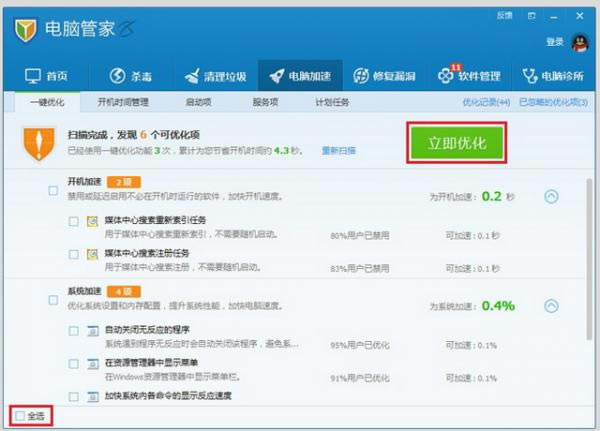Click the green 立即优化 button
The width and height of the screenshot is (600, 431).
(456, 143)
